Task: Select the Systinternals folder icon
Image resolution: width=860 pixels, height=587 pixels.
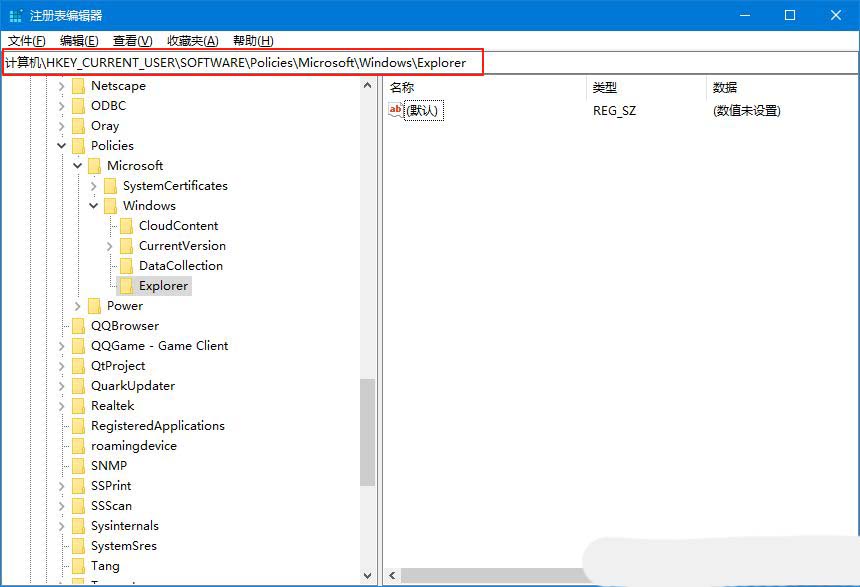Action: point(79,525)
